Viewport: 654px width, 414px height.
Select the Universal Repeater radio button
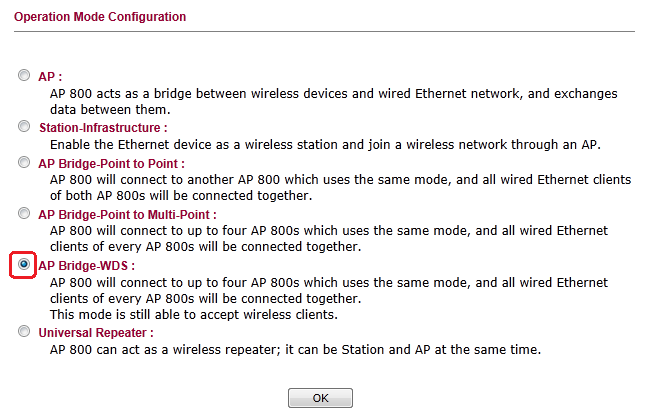click(x=24, y=332)
